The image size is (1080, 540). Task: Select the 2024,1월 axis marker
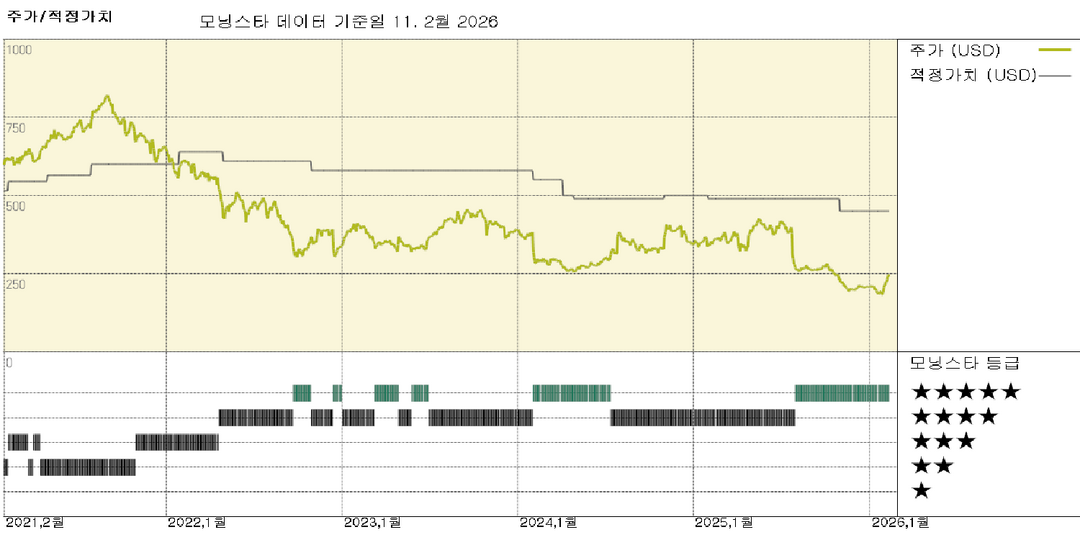[x=547, y=522]
